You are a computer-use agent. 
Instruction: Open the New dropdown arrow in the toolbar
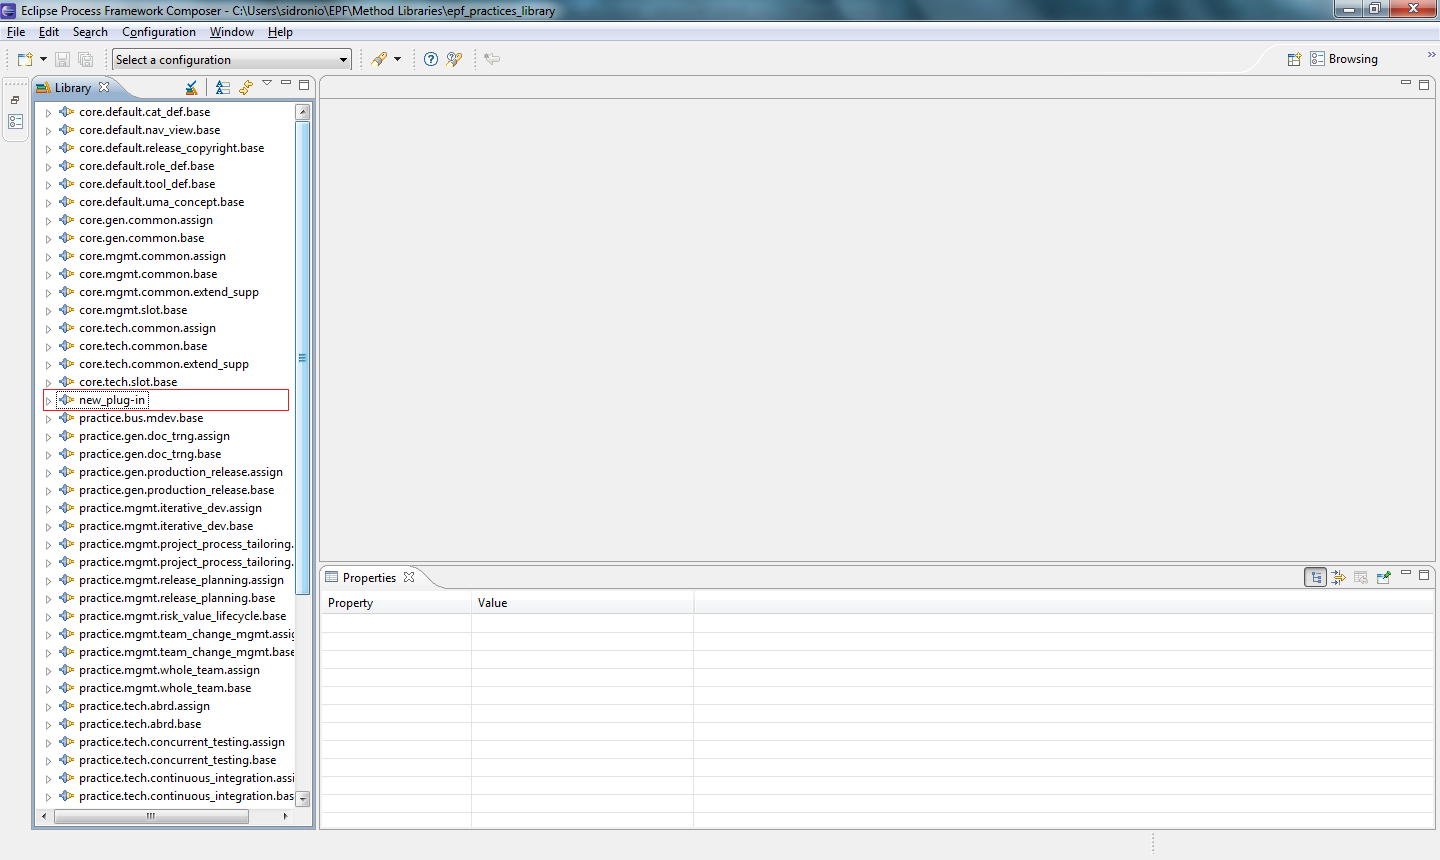(43, 59)
